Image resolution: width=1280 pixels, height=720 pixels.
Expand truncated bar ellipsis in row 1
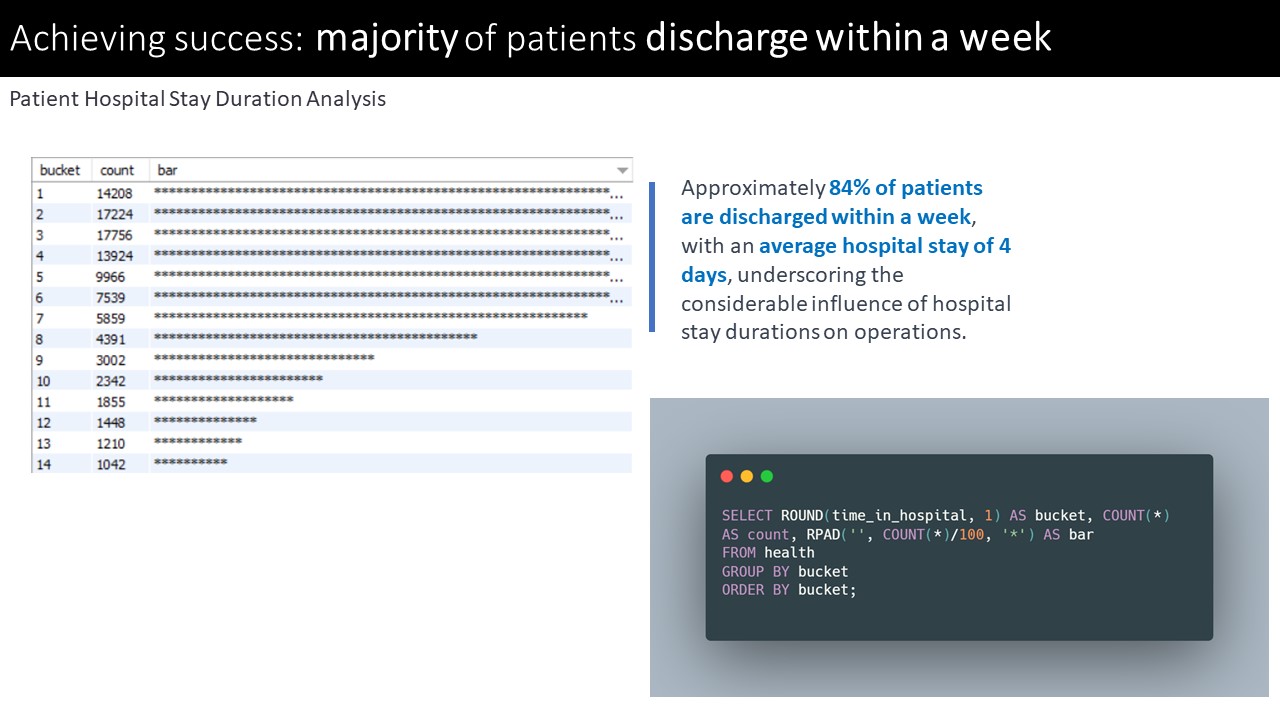(618, 194)
